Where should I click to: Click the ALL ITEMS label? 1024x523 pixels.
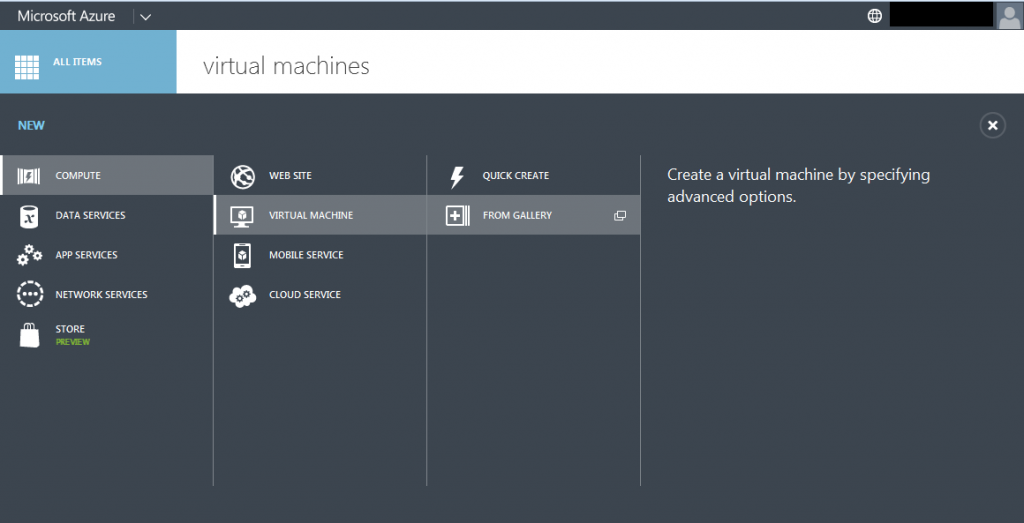[77, 62]
